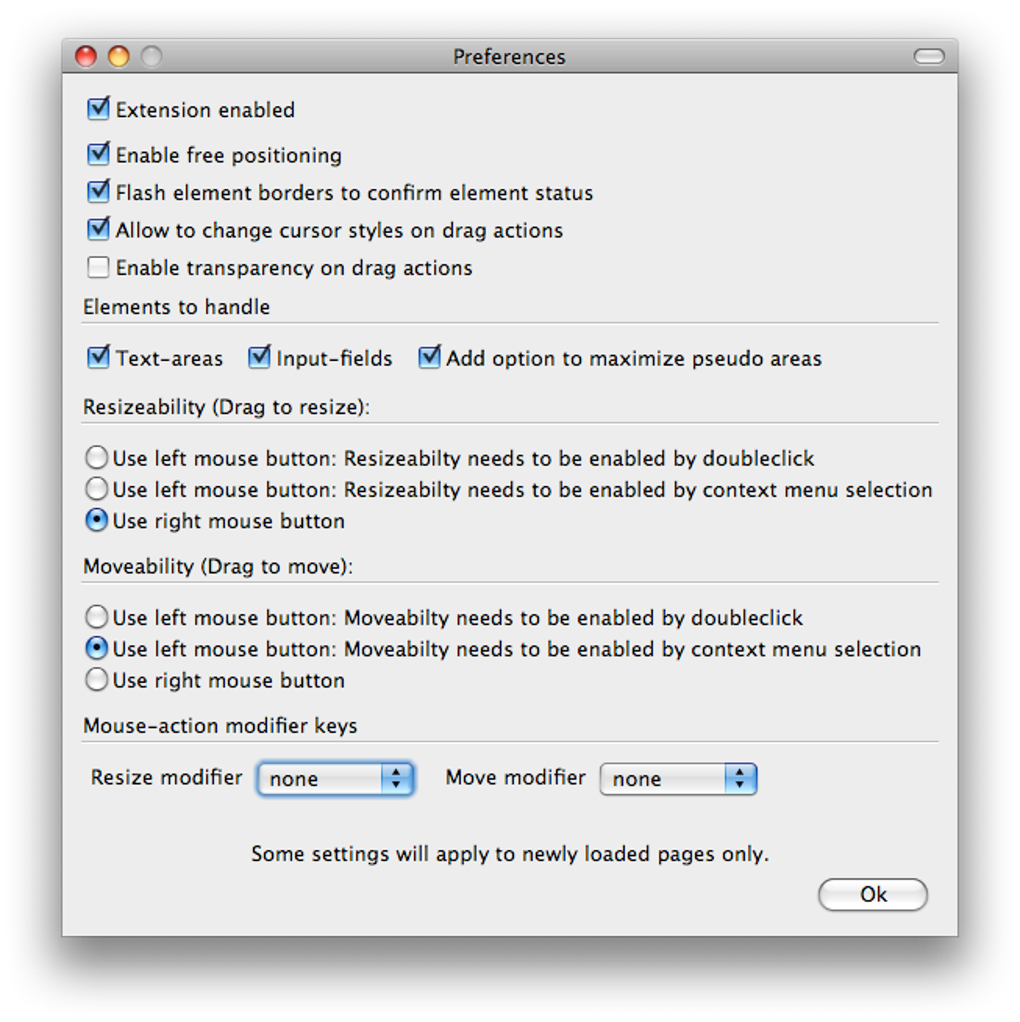This screenshot has height=1022, width=1020.
Task: Toggle "Enable free positioning" off
Action: 97,153
